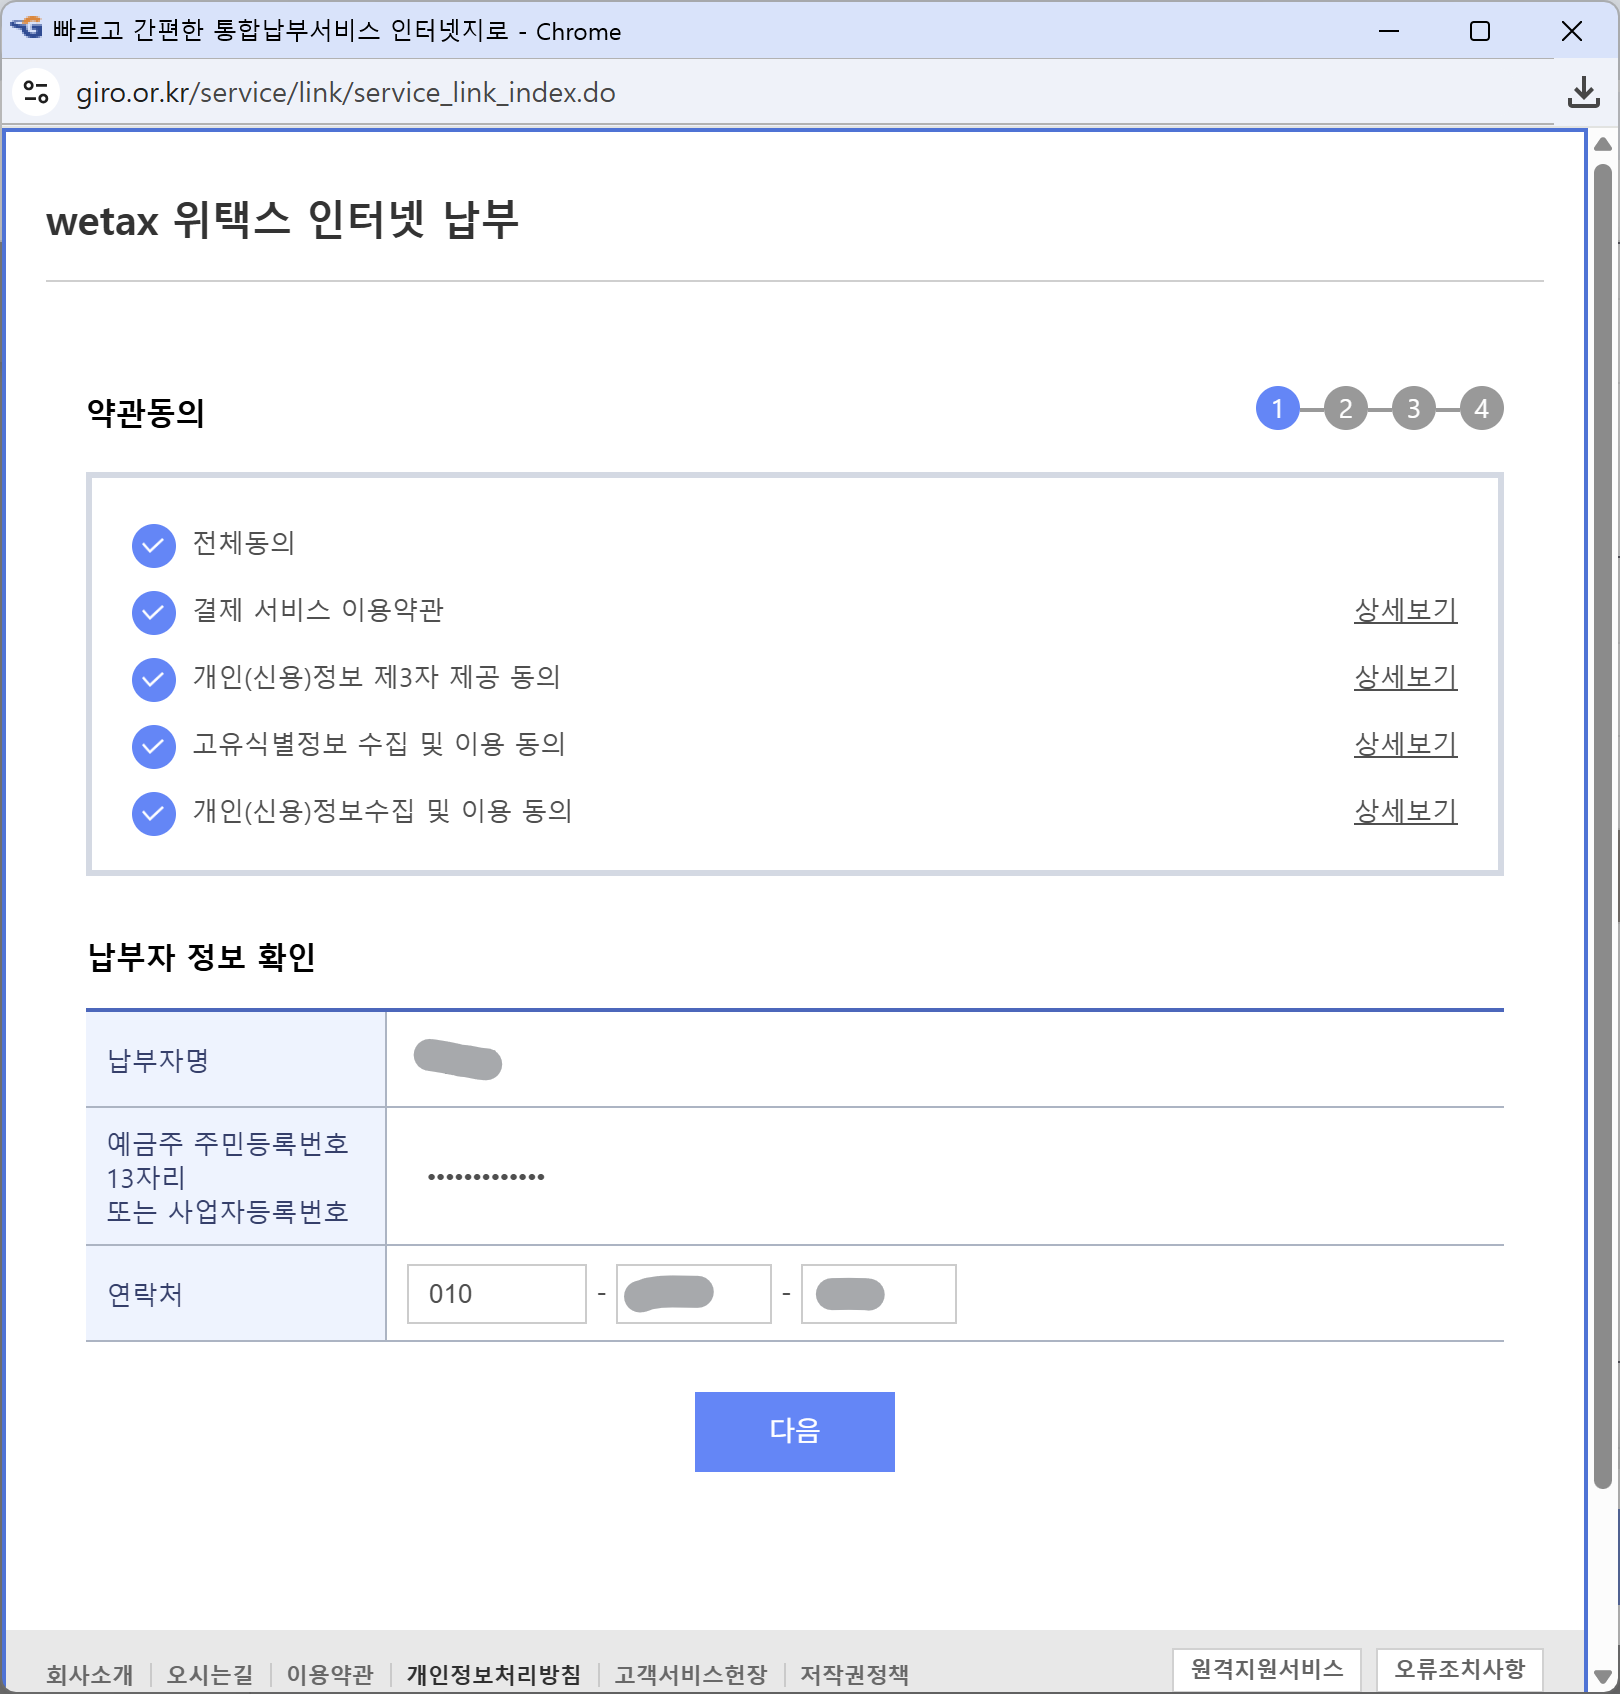Select step 3 circle indicator
The width and height of the screenshot is (1620, 1694).
pyautogui.click(x=1414, y=408)
